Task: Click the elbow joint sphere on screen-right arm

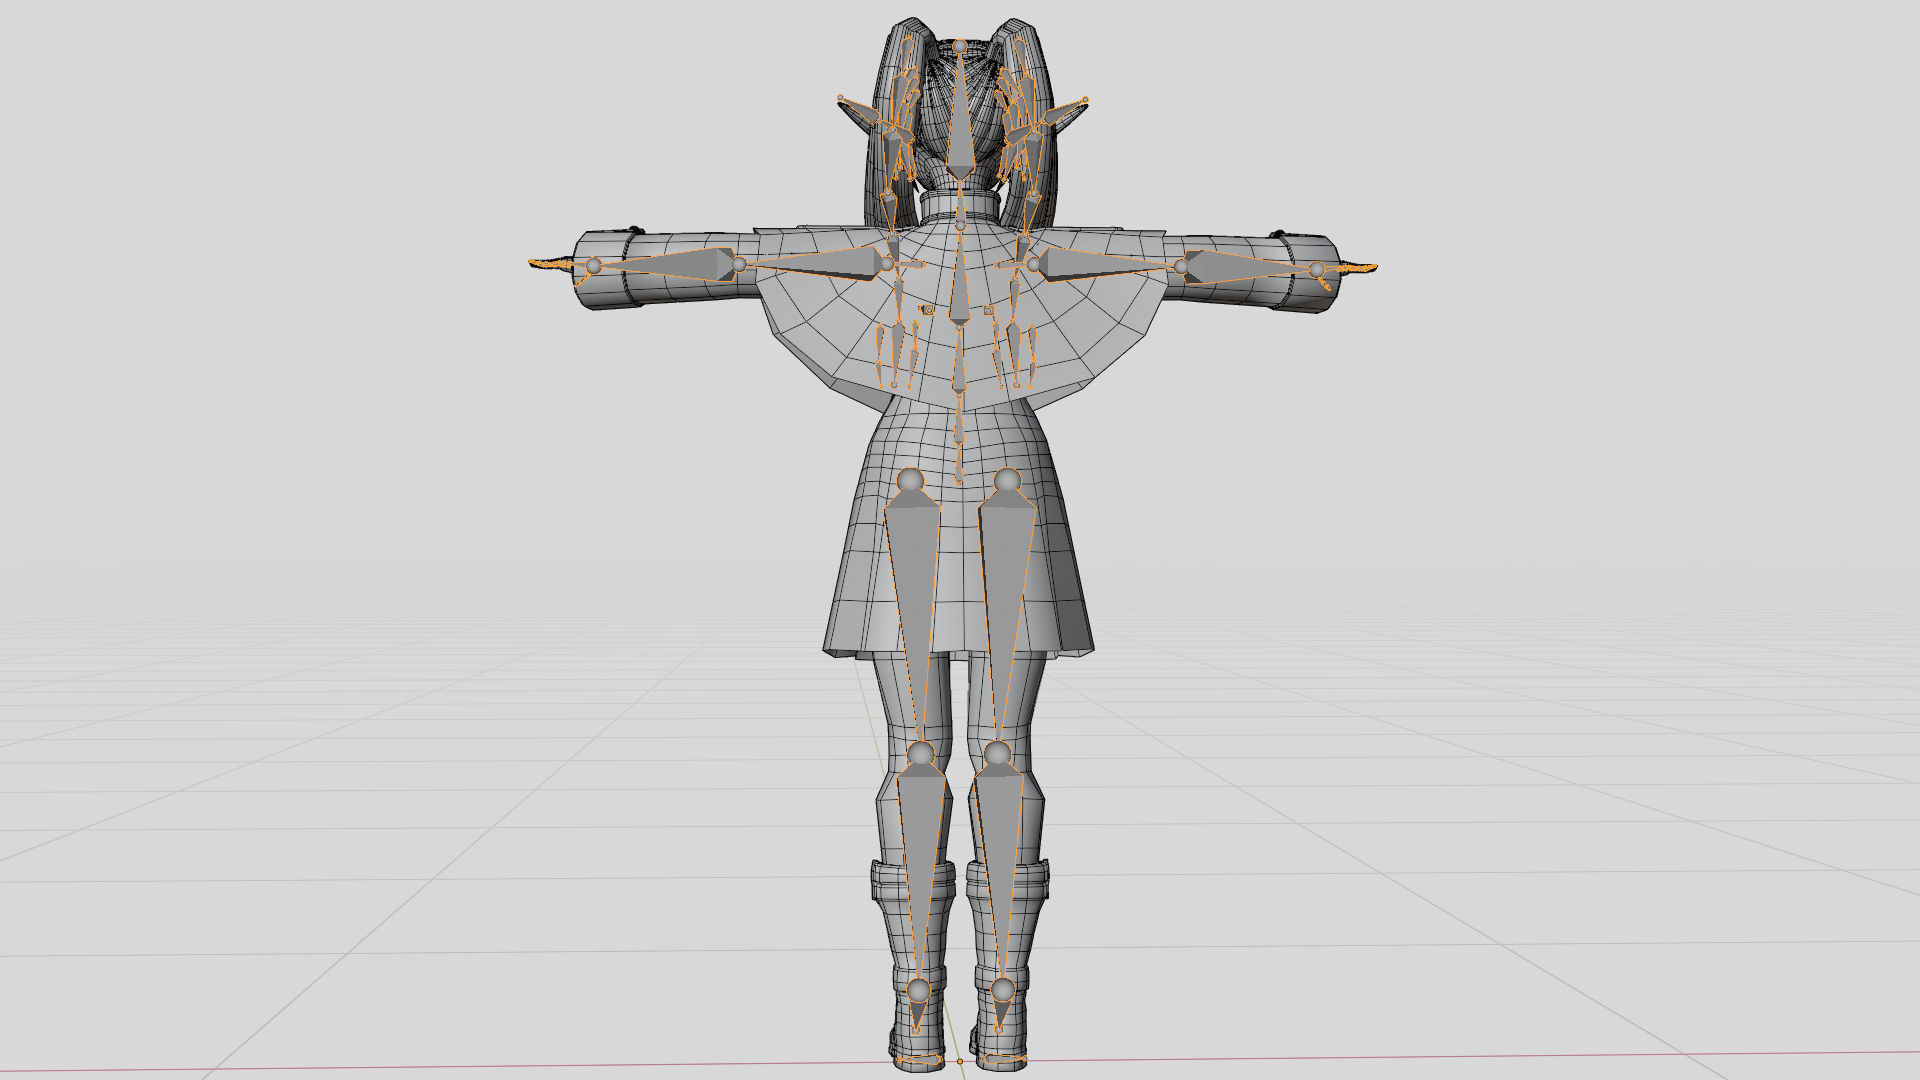Action: (x=1181, y=267)
